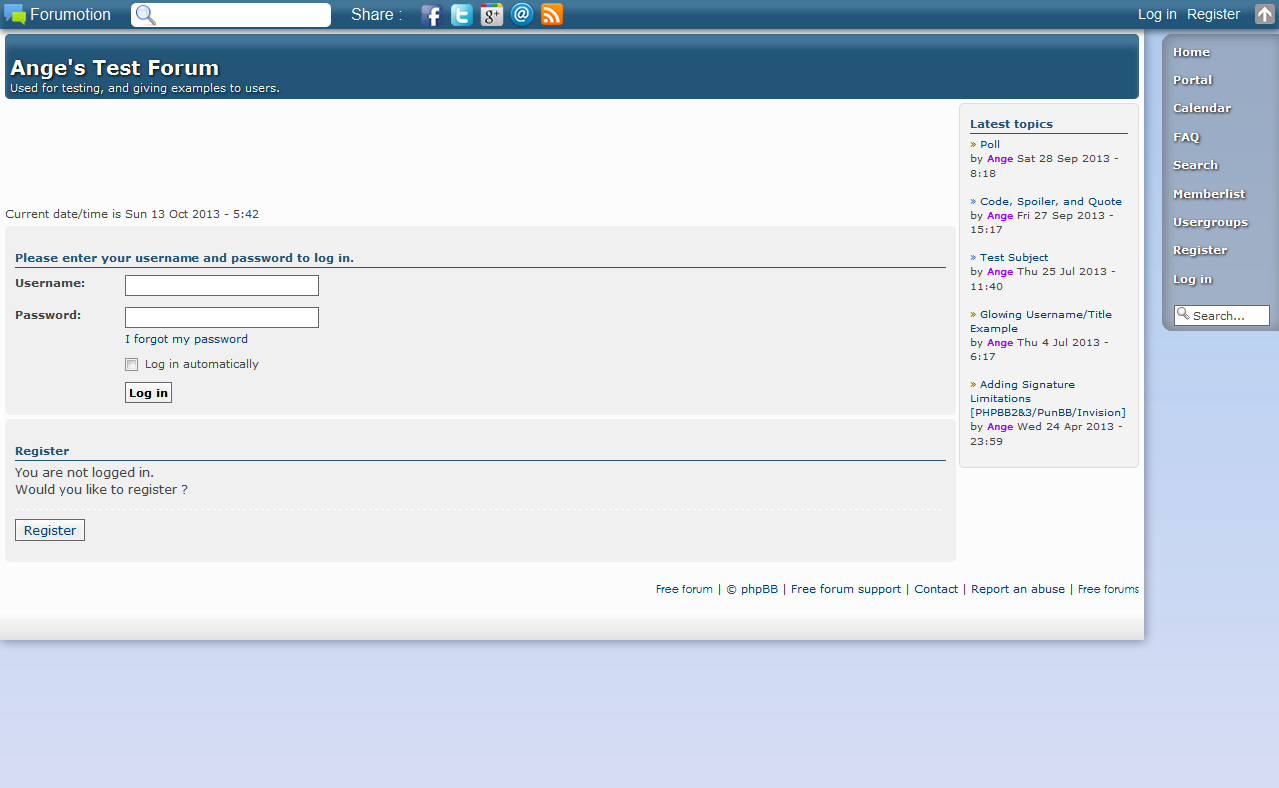
Task: Click Log in on the top toolbar
Action: click(1157, 14)
